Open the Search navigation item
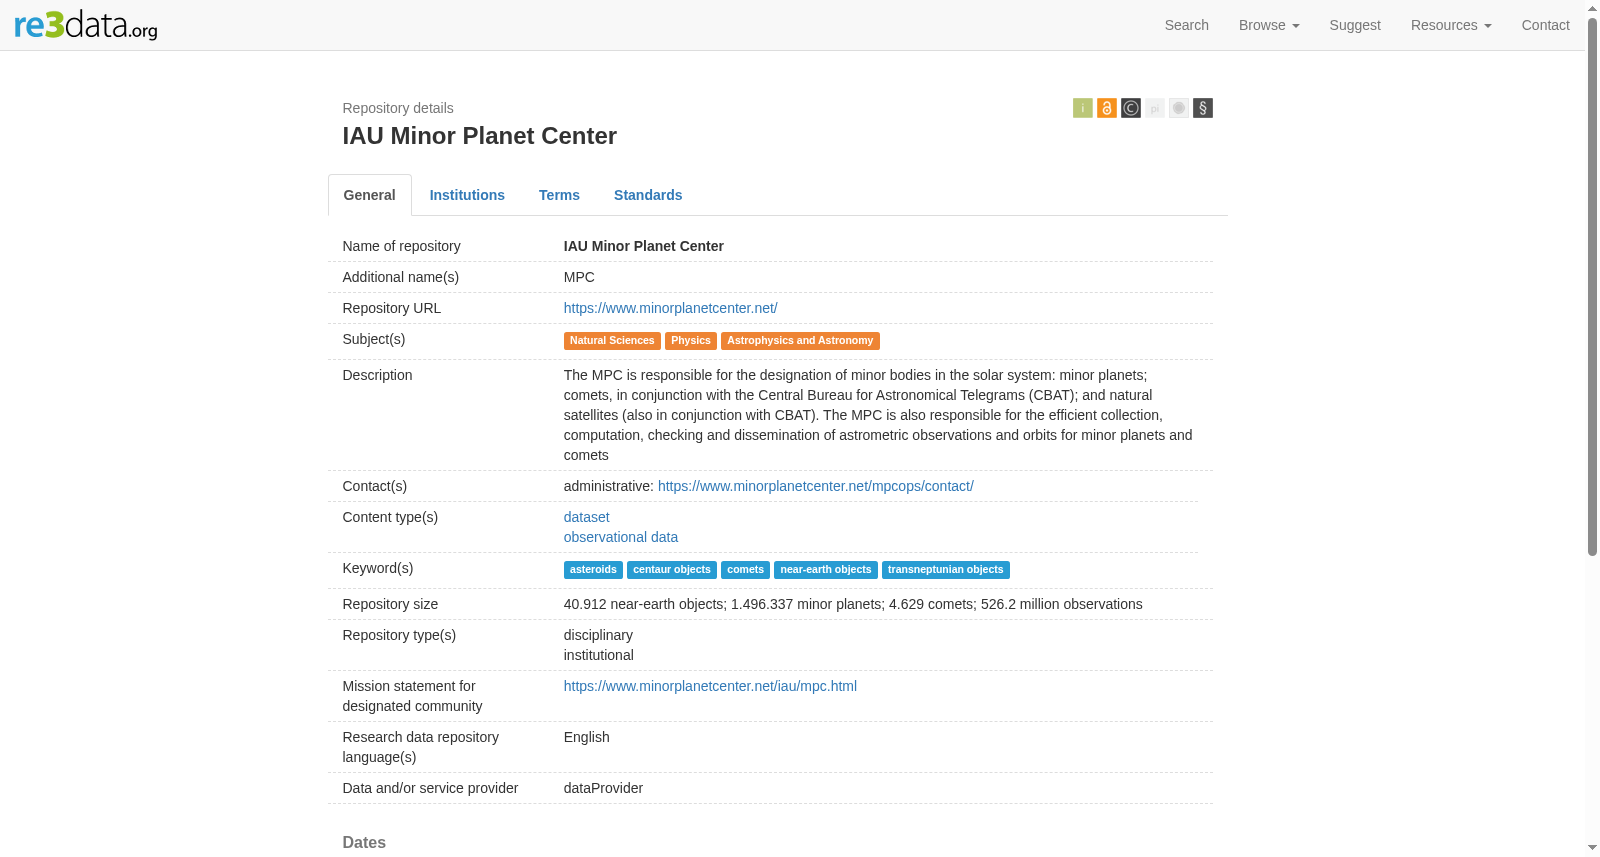The height and width of the screenshot is (857, 1600). (1187, 25)
